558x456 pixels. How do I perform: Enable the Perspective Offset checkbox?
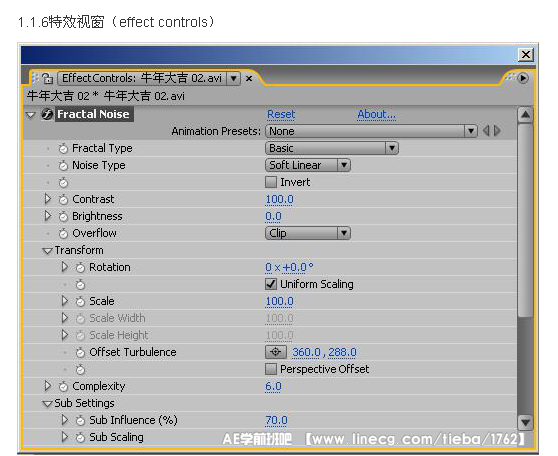[271, 369]
